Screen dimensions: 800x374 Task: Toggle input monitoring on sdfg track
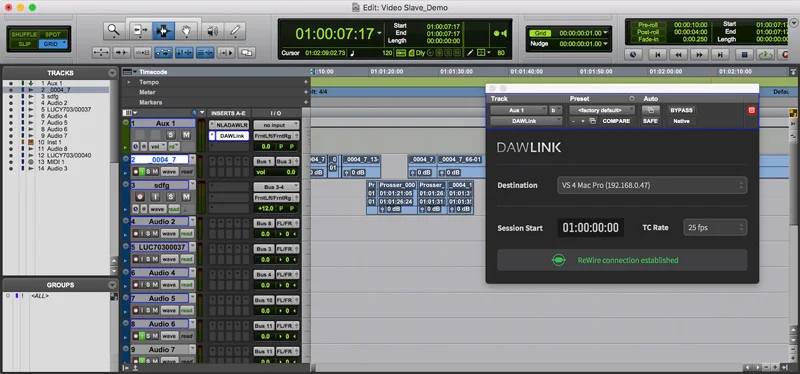[x=156, y=196]
